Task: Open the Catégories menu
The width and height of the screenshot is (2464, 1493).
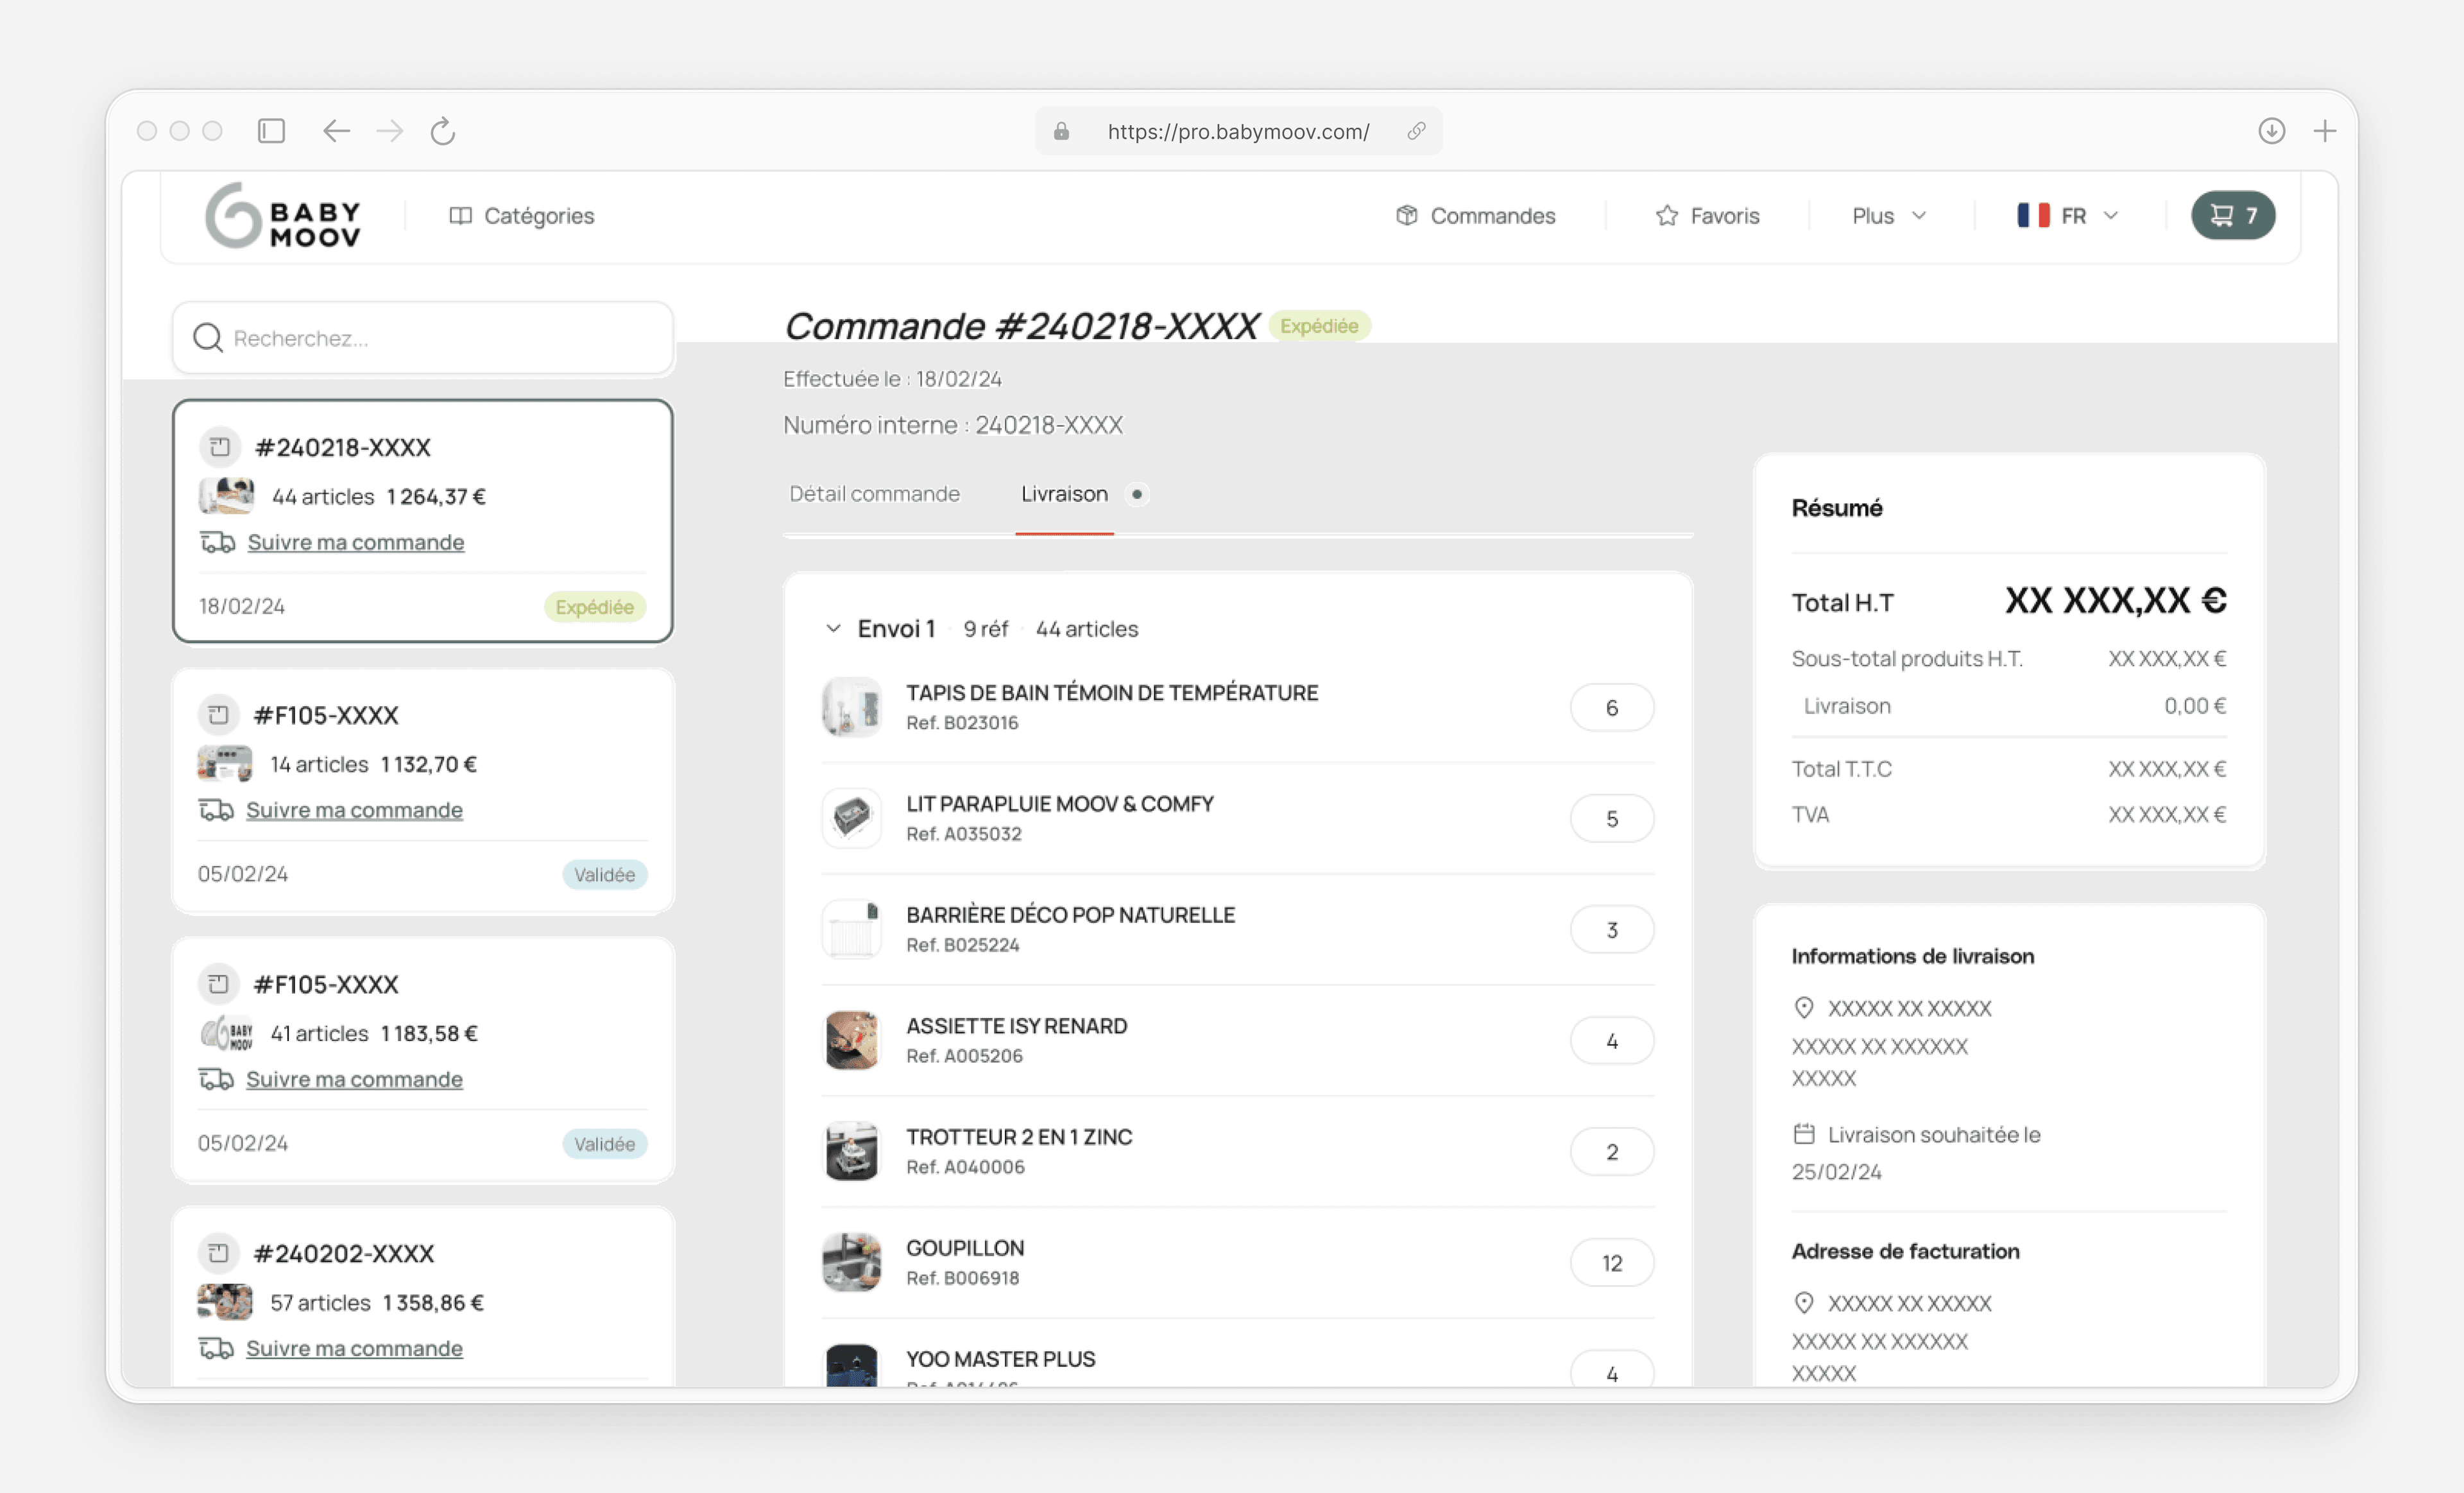Action: coord(522,216)
